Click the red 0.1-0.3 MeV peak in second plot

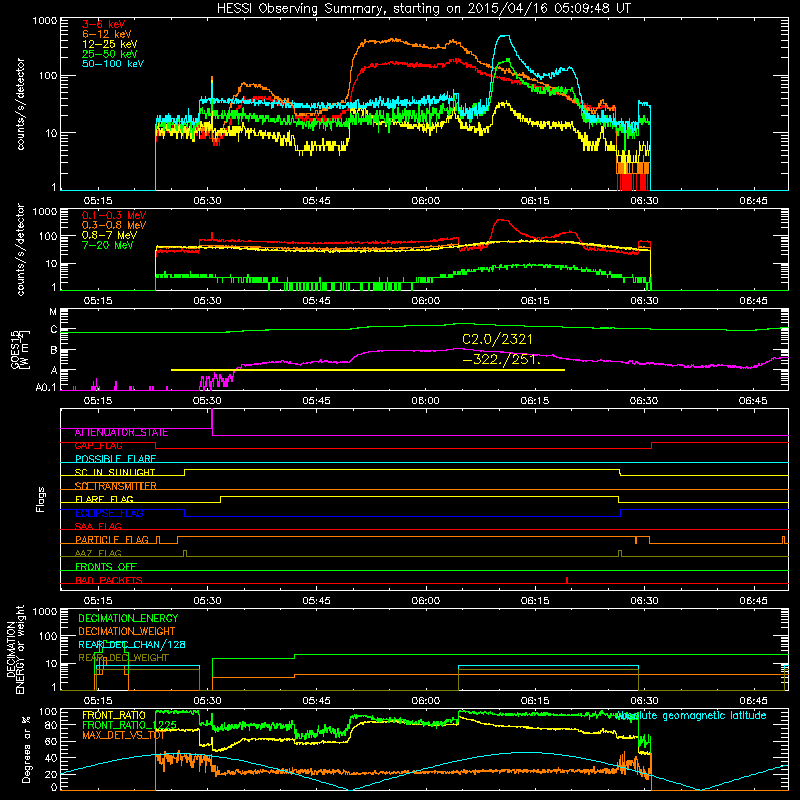[x=502, y=220]
